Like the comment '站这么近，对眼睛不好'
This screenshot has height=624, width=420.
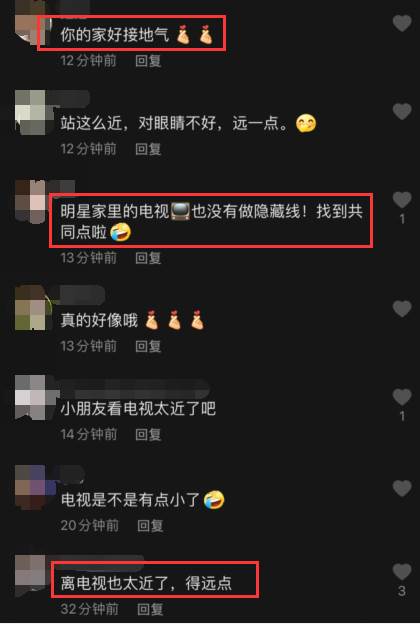pos(402,111)
